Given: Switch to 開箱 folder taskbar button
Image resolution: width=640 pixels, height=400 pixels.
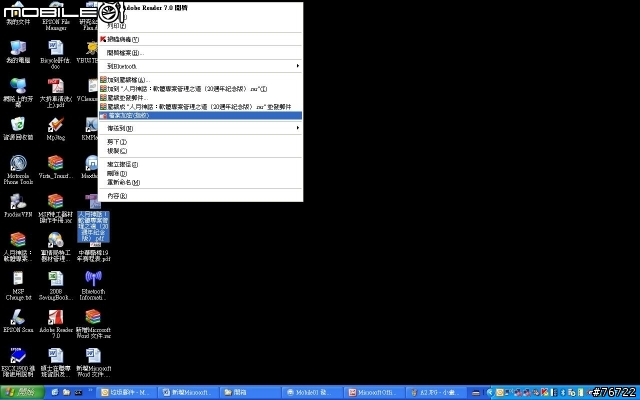Looking at the screenshot, I should tap(251, 393).
